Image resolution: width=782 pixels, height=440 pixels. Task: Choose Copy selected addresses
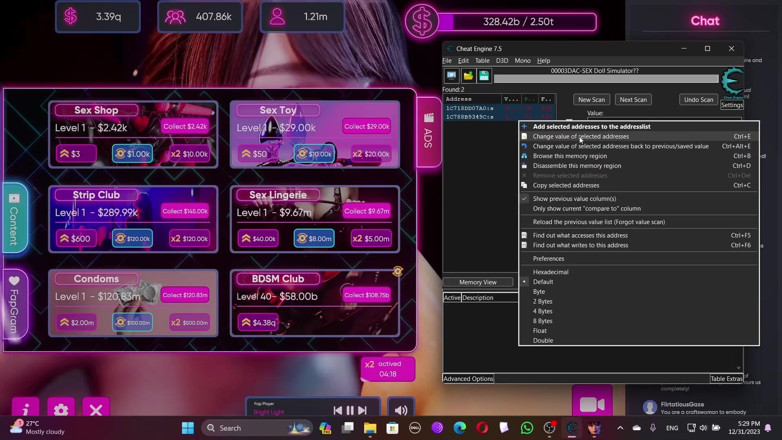tap(639, 185)
